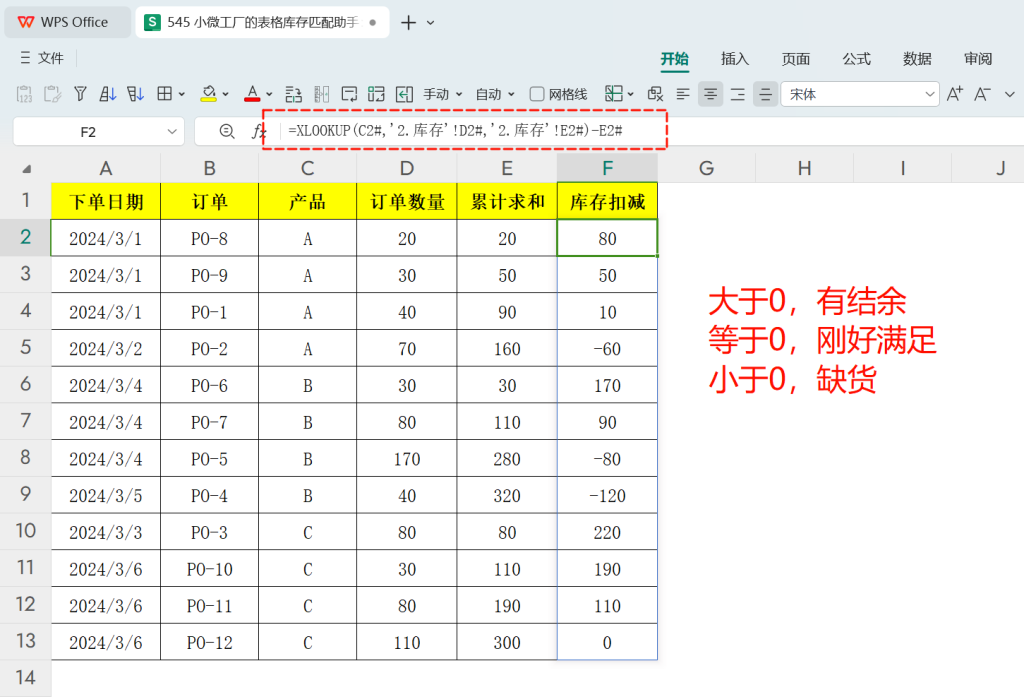
Task: Switch to the 审阅 tab
Action: click(x=978, y=59)
